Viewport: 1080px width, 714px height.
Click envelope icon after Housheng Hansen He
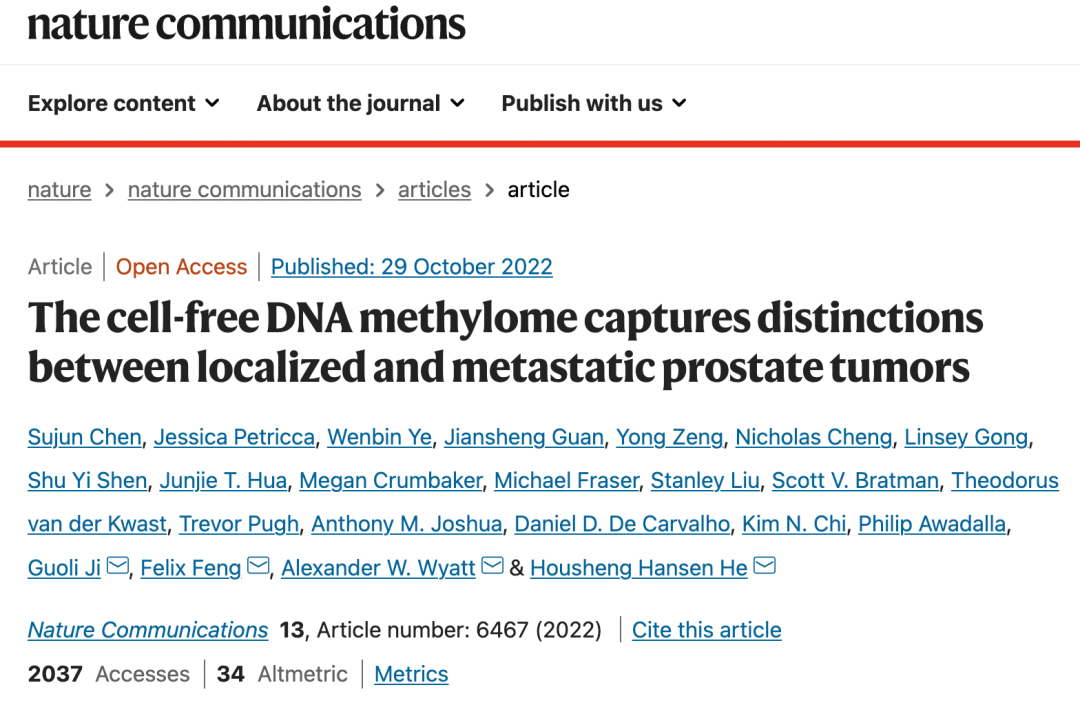(764, 567)
